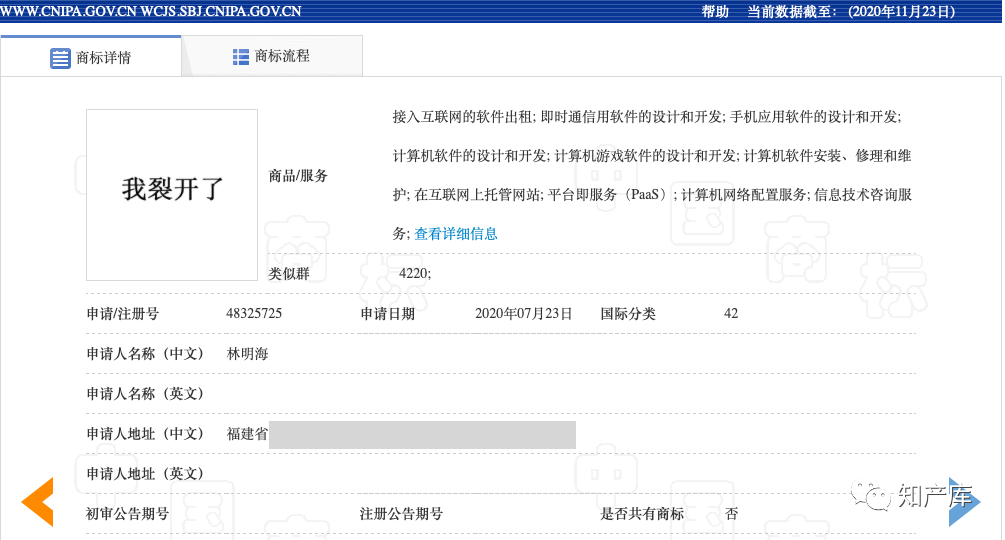Click the 申请人地址（中文） label
1005x540 pixels.
pos(145,434)
